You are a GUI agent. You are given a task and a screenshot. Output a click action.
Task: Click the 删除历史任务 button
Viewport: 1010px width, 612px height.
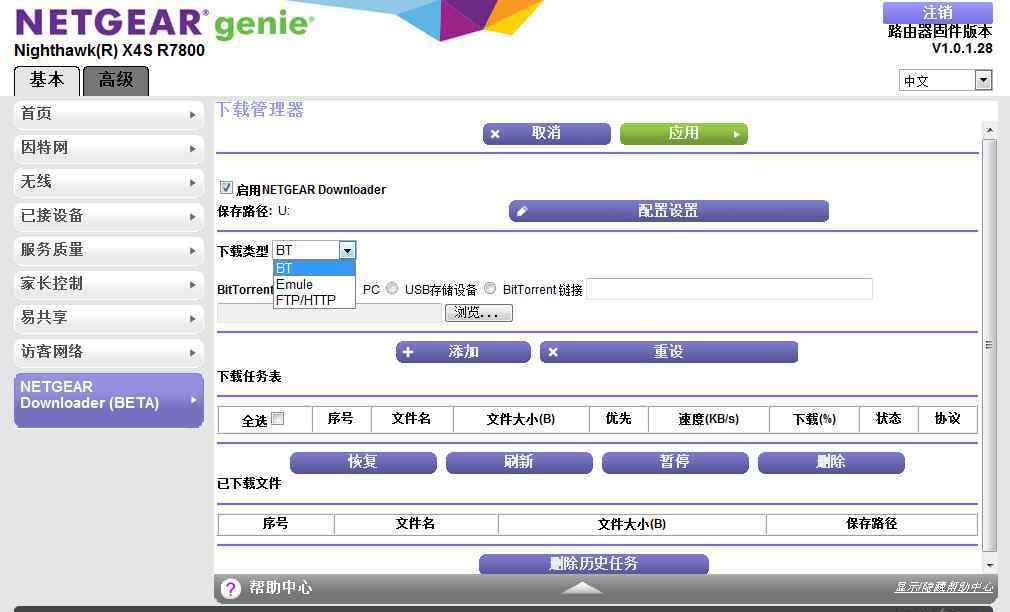point(594,564)
